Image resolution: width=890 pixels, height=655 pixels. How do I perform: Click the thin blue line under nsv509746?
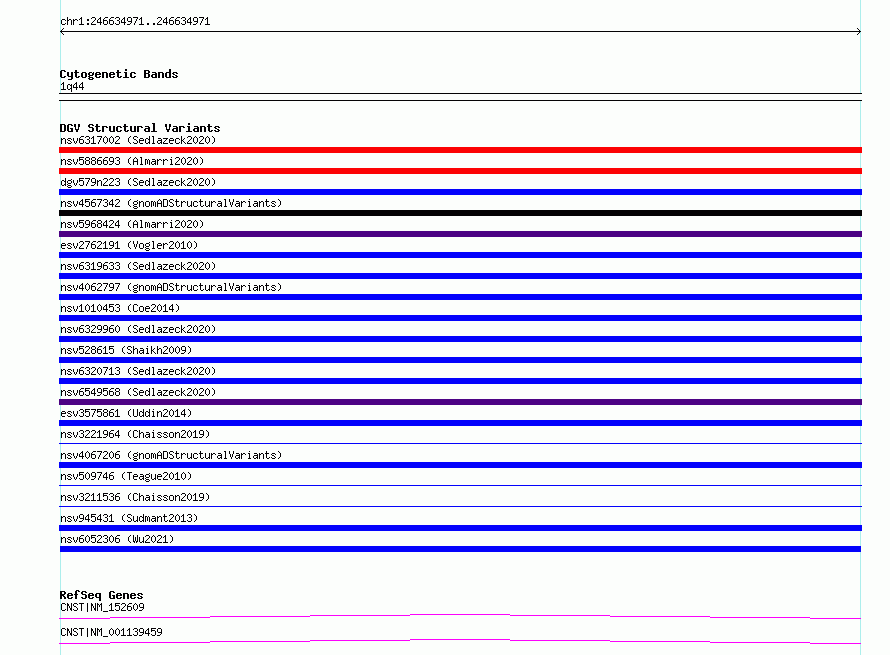click(x=460, y=485)
